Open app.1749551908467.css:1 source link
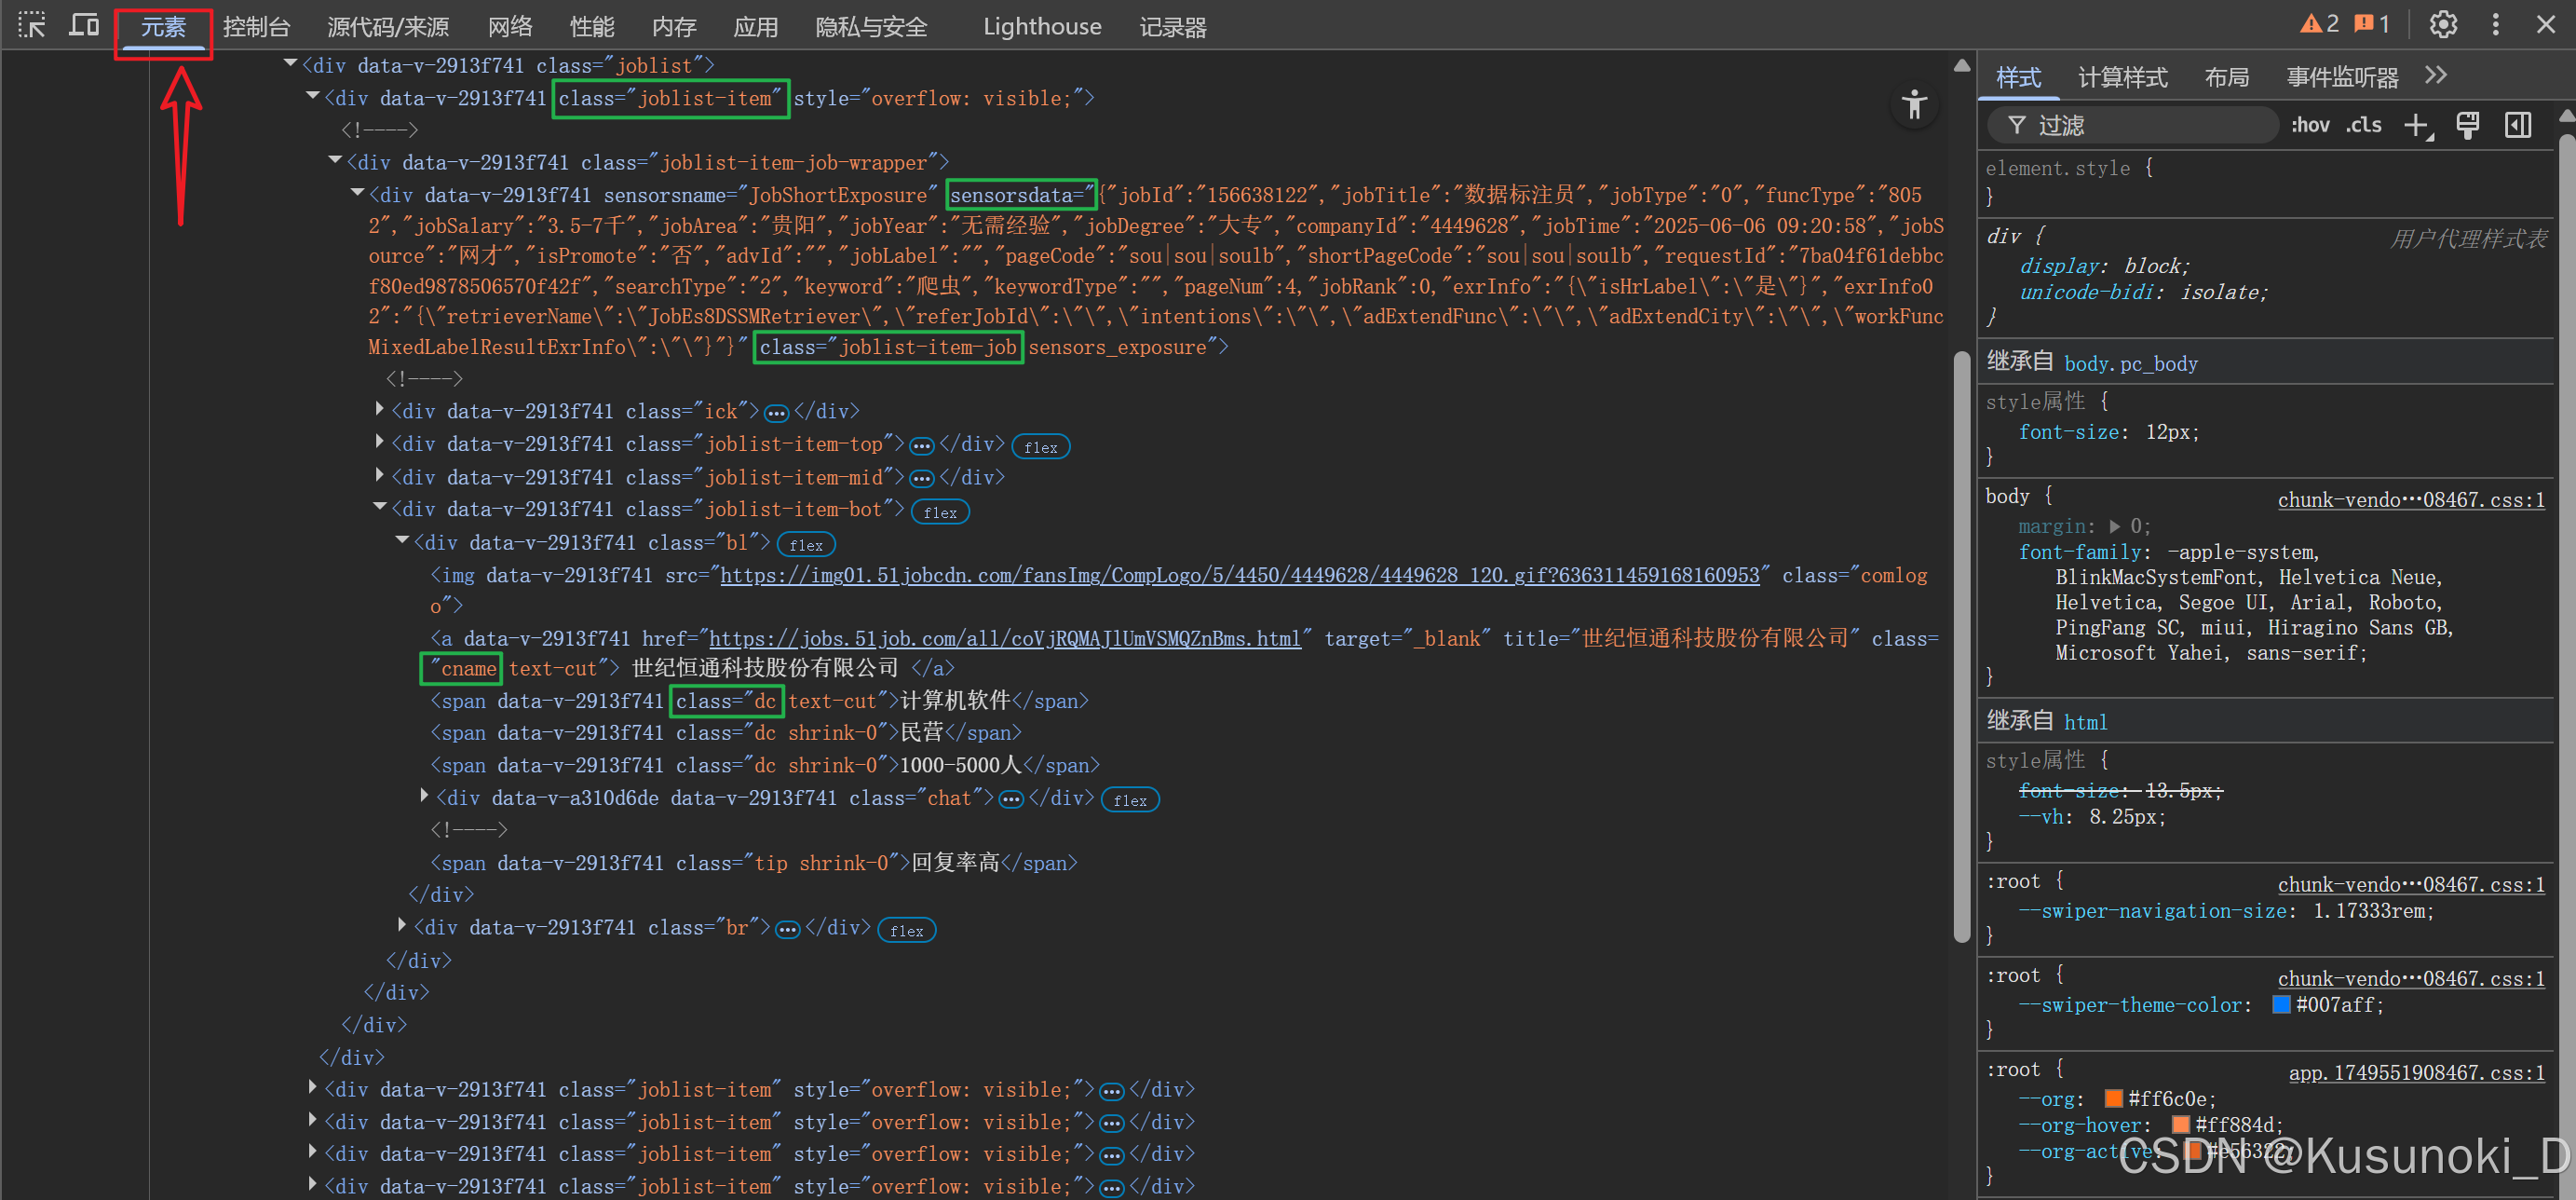The image size is (2576, 1200). [x=2416, y=1073]
